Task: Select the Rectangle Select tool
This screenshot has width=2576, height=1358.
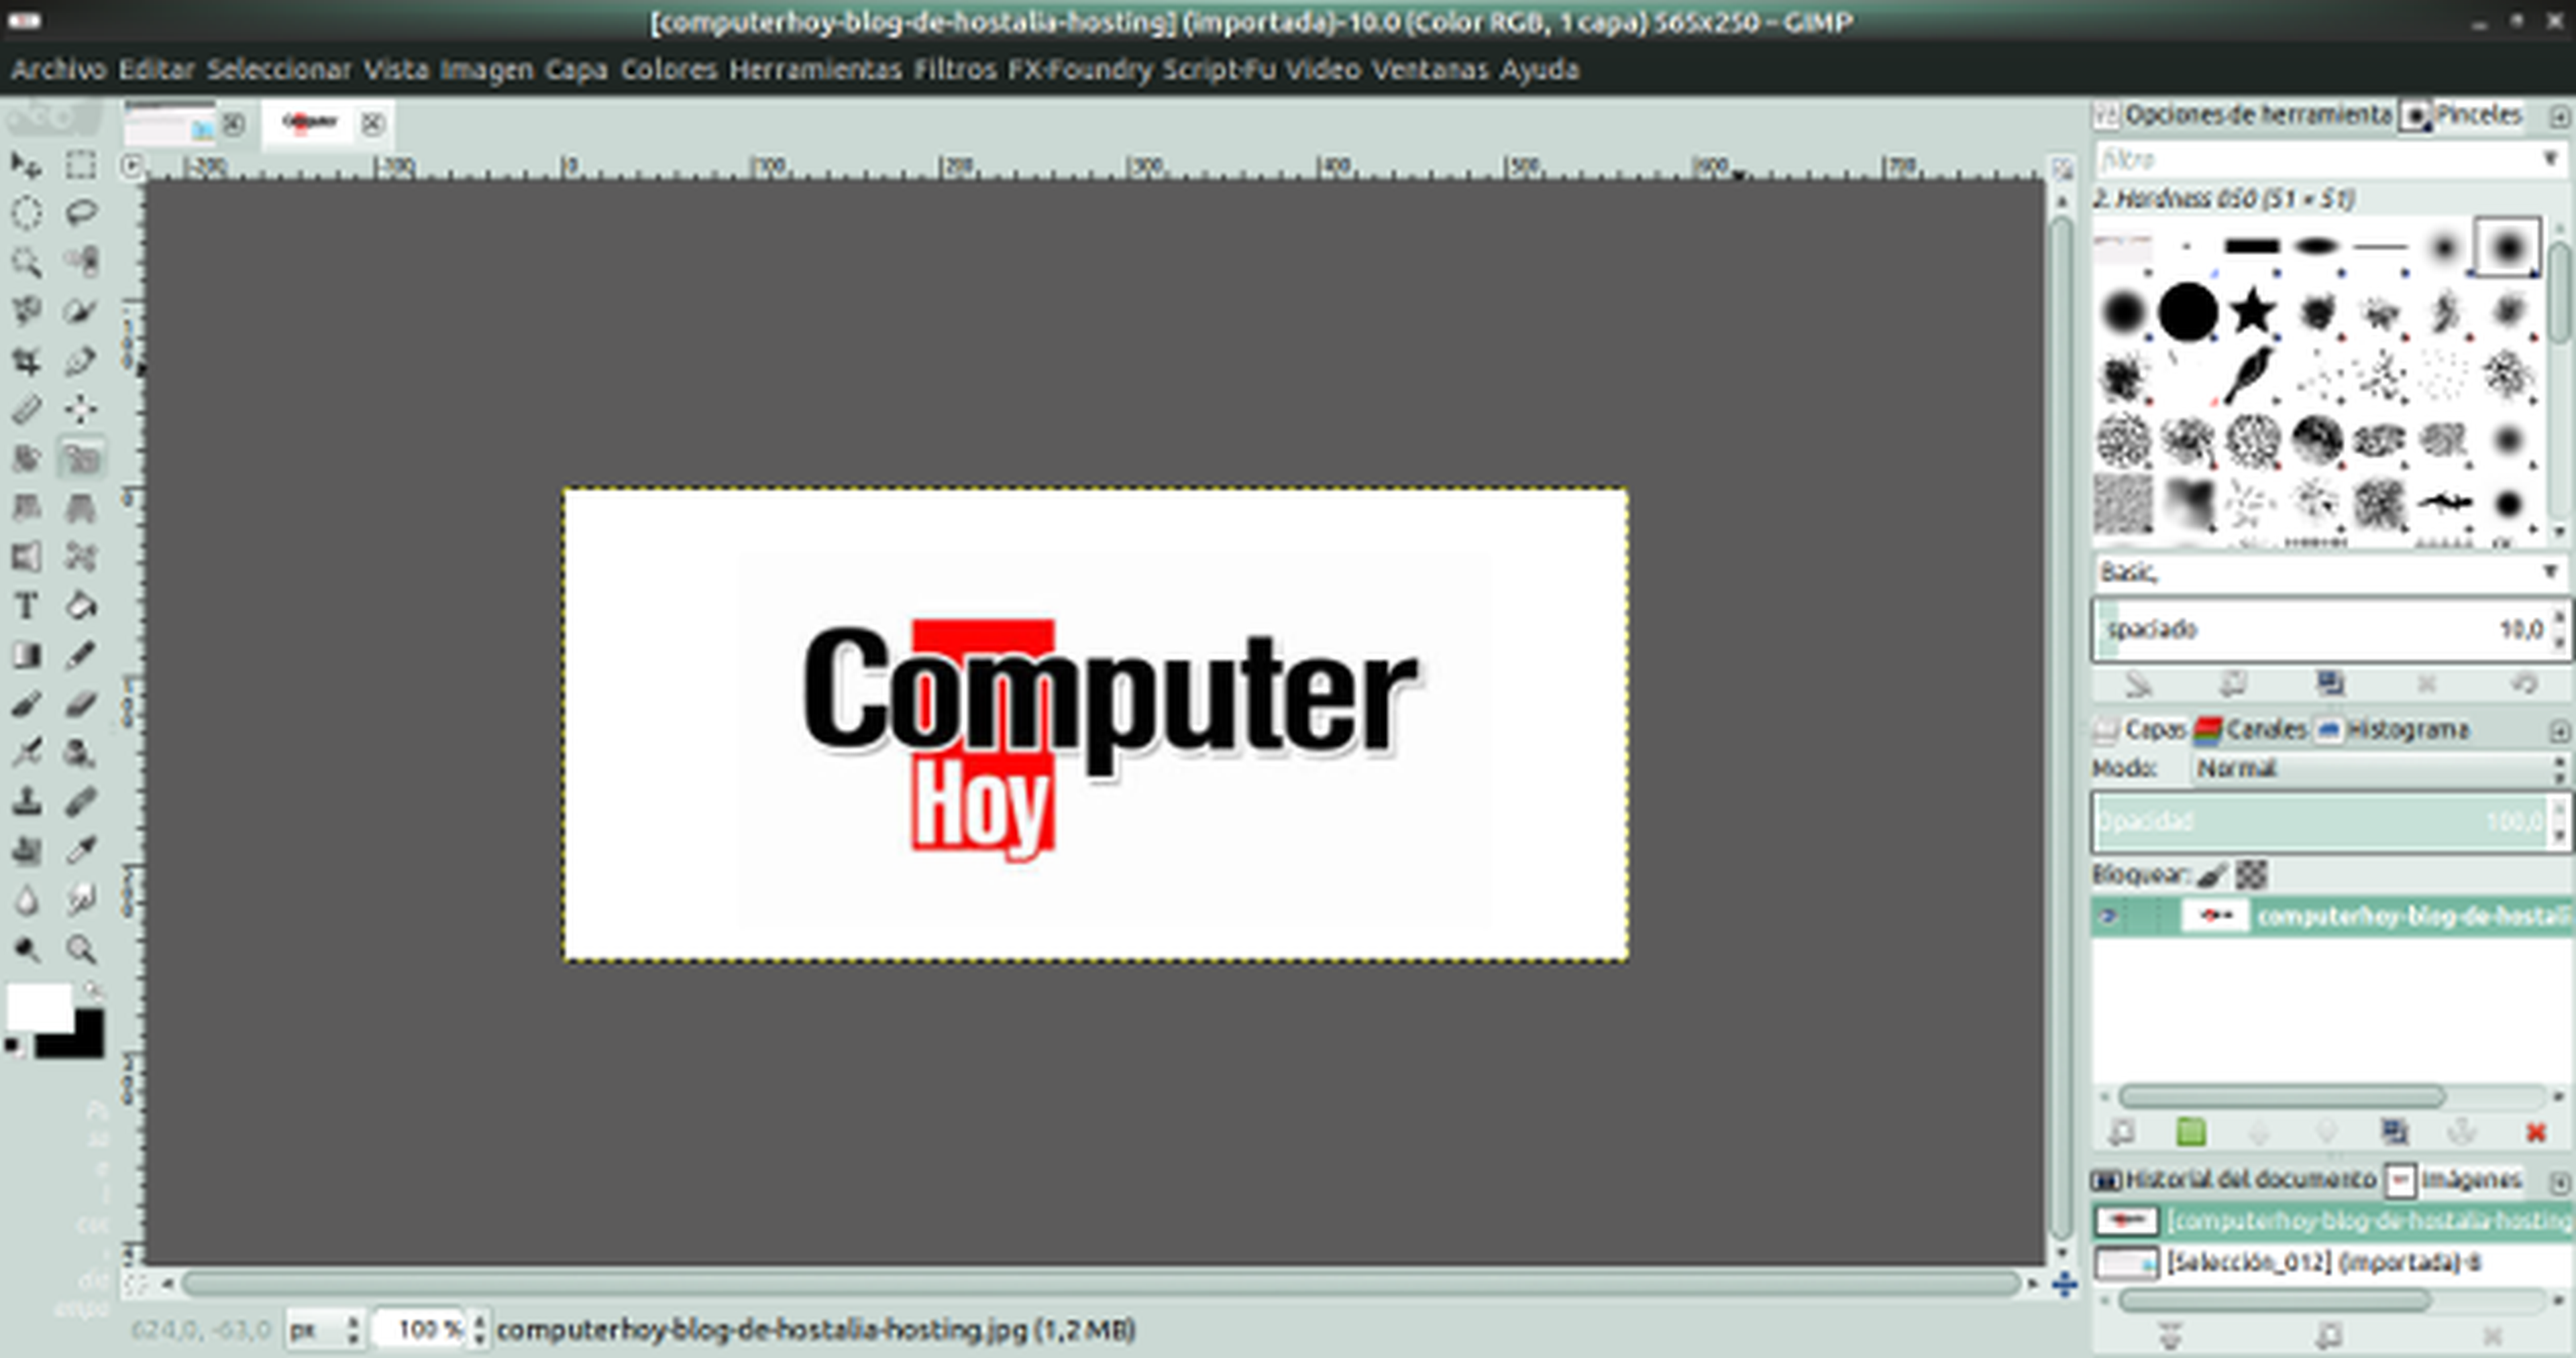Action: tap(81, 164)
